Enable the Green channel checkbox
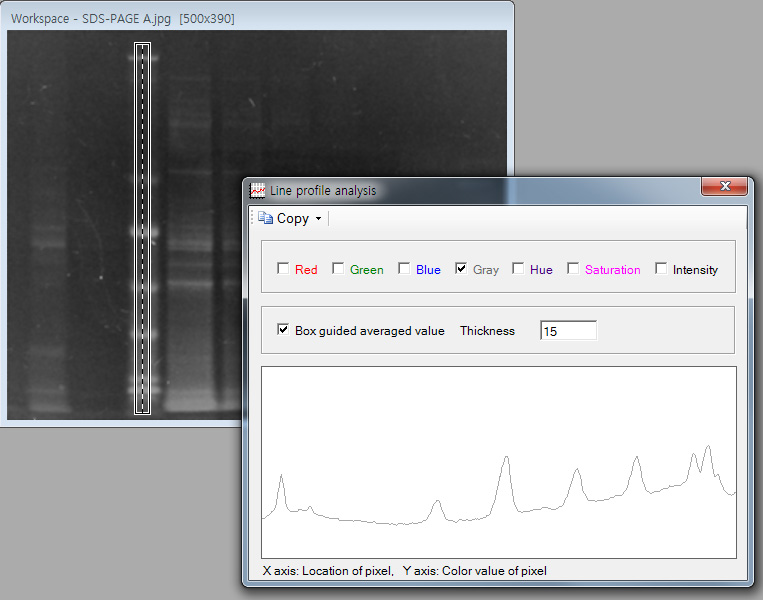Screen dimensions: 763x600 [x=338, y=269]
